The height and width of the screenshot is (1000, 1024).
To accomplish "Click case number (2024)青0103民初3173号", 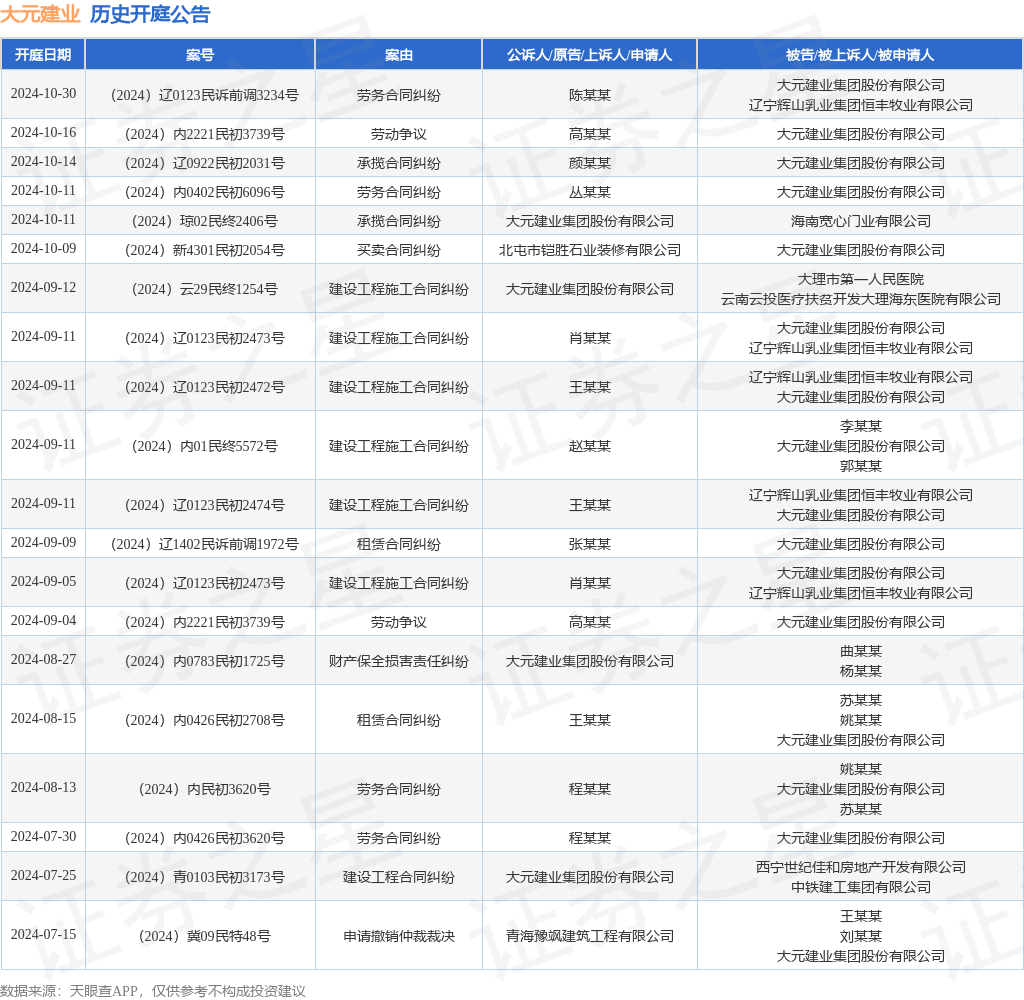I will pyautogui.click(x=204, y=877).
